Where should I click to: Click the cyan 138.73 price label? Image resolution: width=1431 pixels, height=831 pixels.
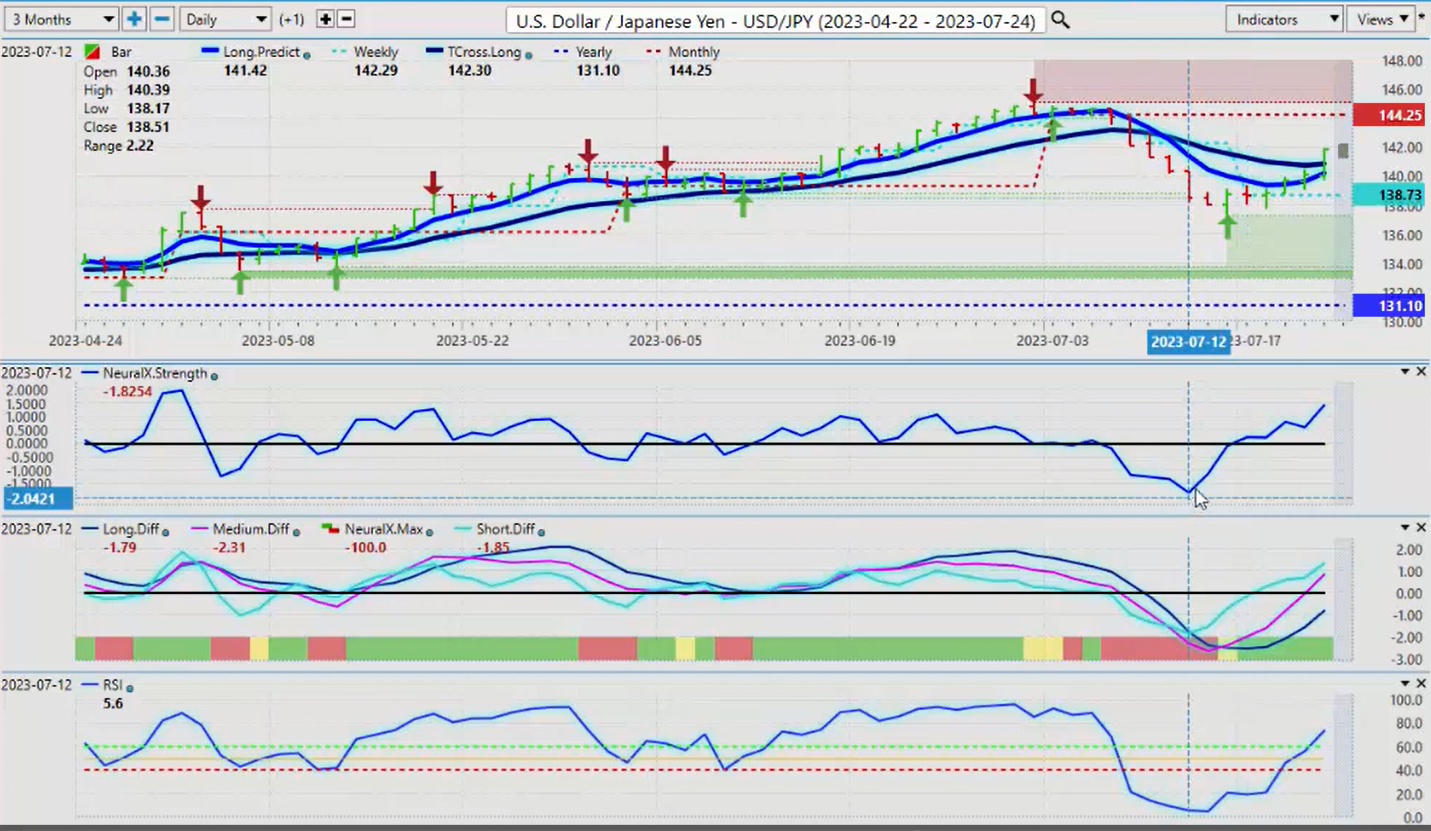1388,195
